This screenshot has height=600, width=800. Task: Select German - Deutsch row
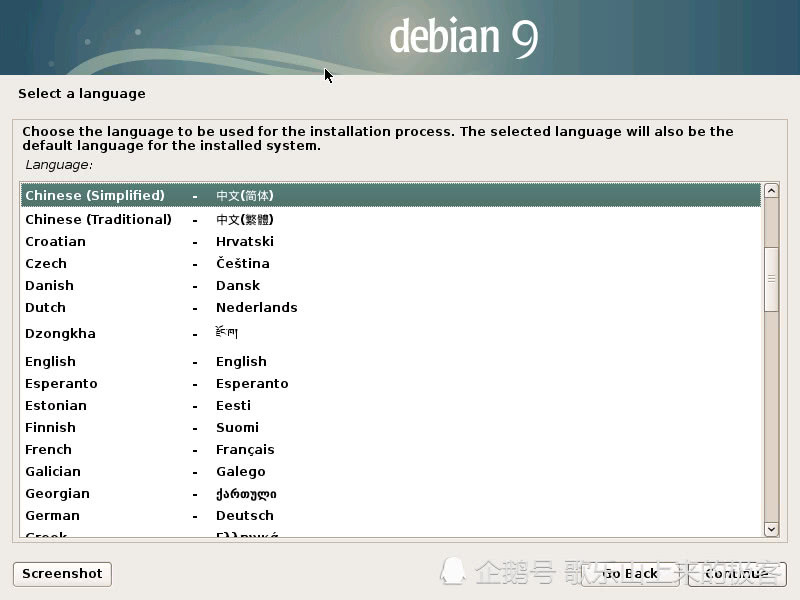point(391,515)
